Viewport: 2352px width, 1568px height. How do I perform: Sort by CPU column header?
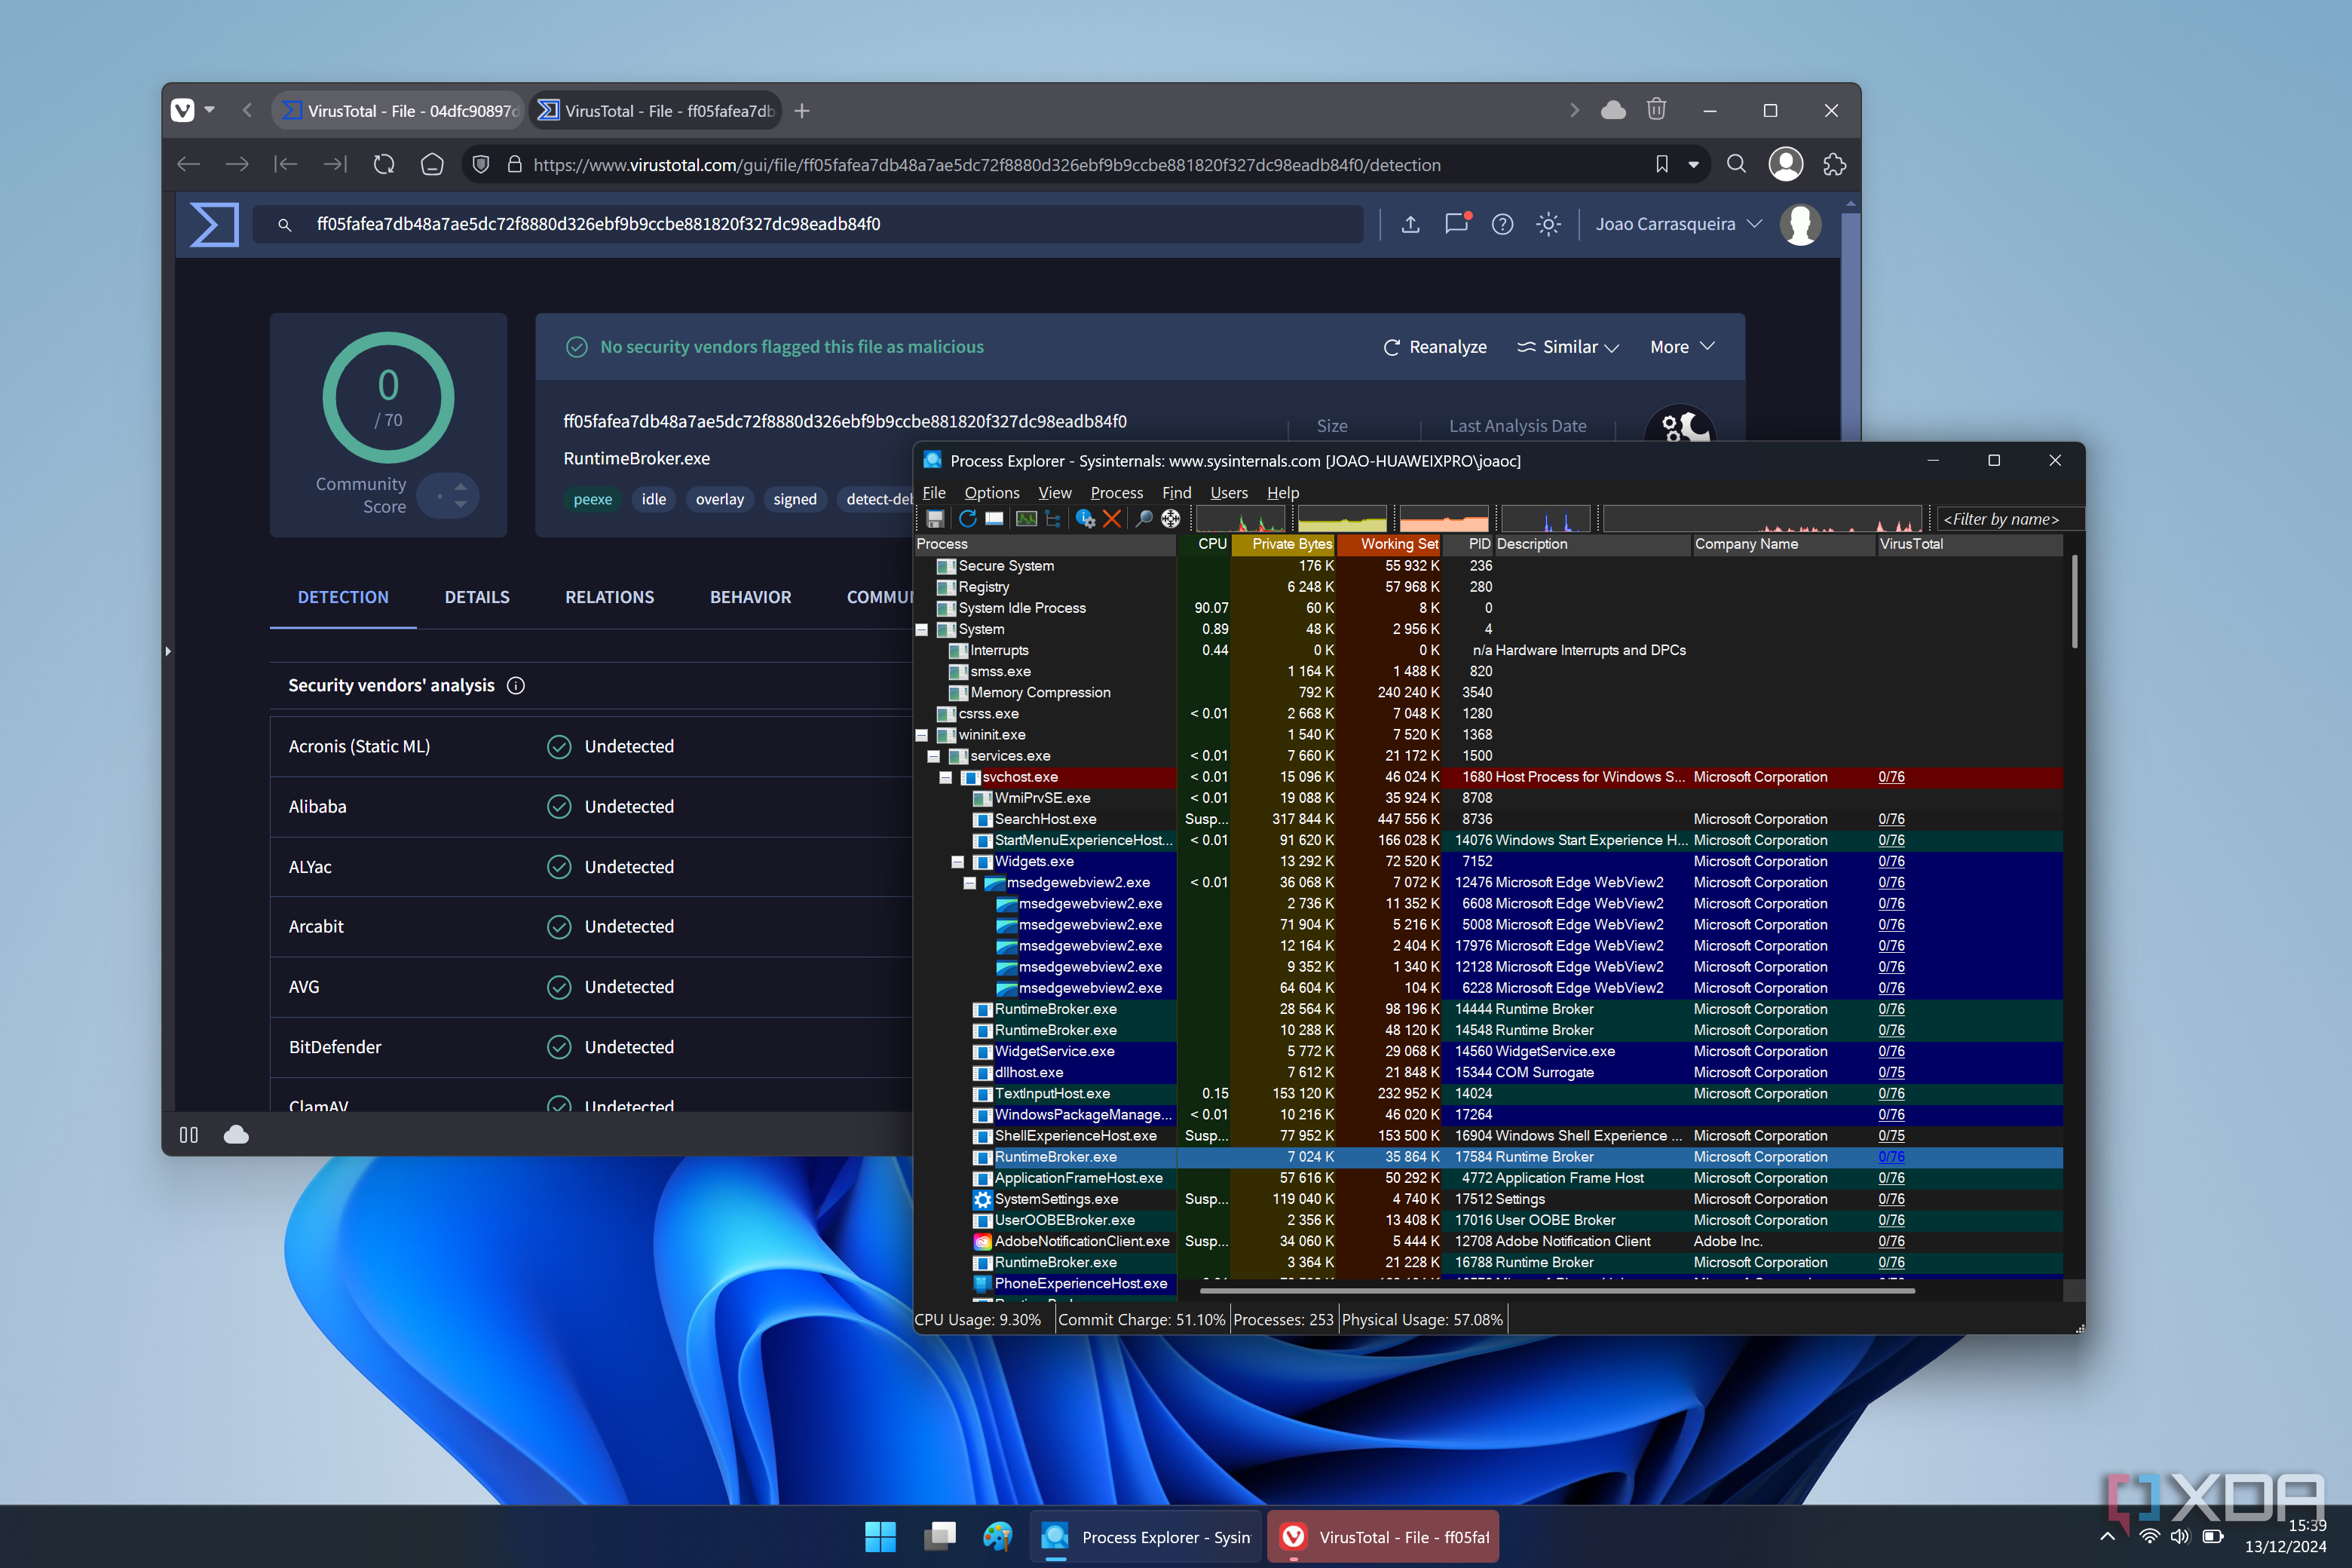(x=1203, y=544)
